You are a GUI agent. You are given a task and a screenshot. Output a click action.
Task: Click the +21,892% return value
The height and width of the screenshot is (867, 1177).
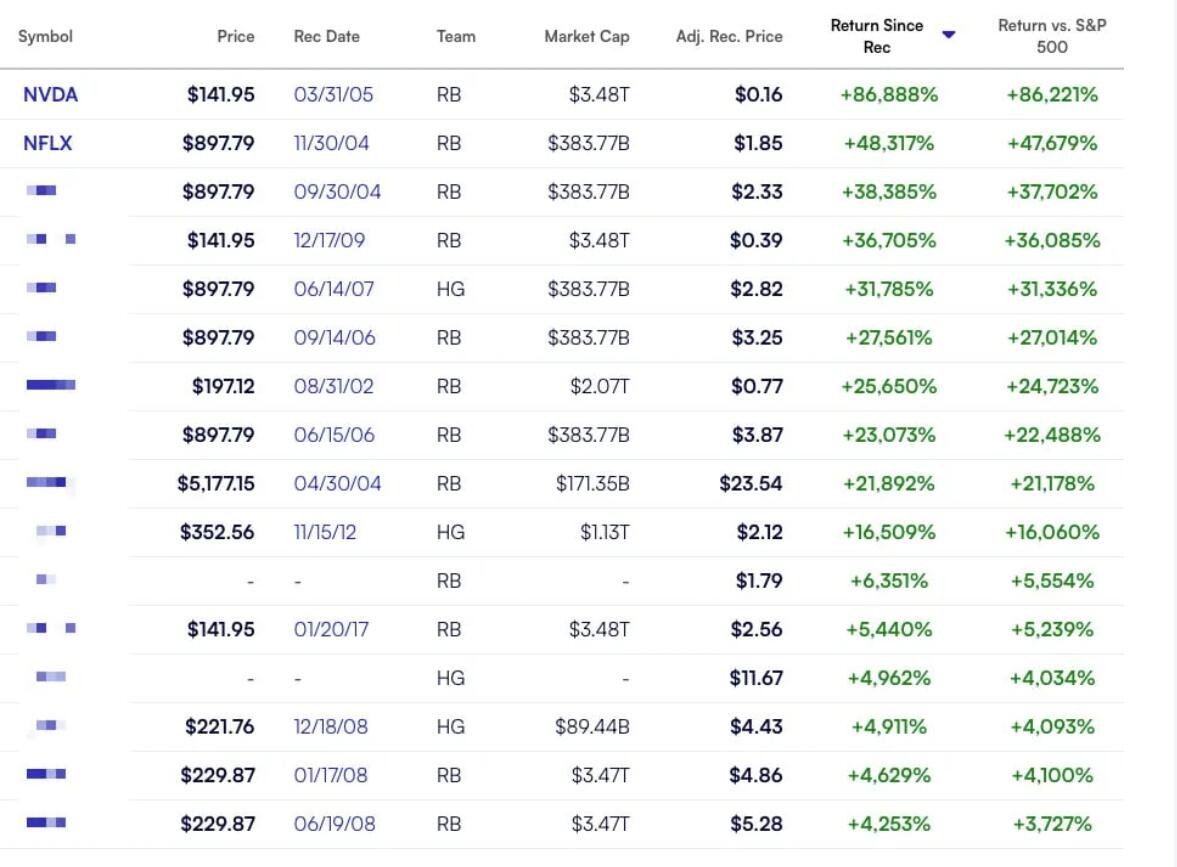(889, 483)
